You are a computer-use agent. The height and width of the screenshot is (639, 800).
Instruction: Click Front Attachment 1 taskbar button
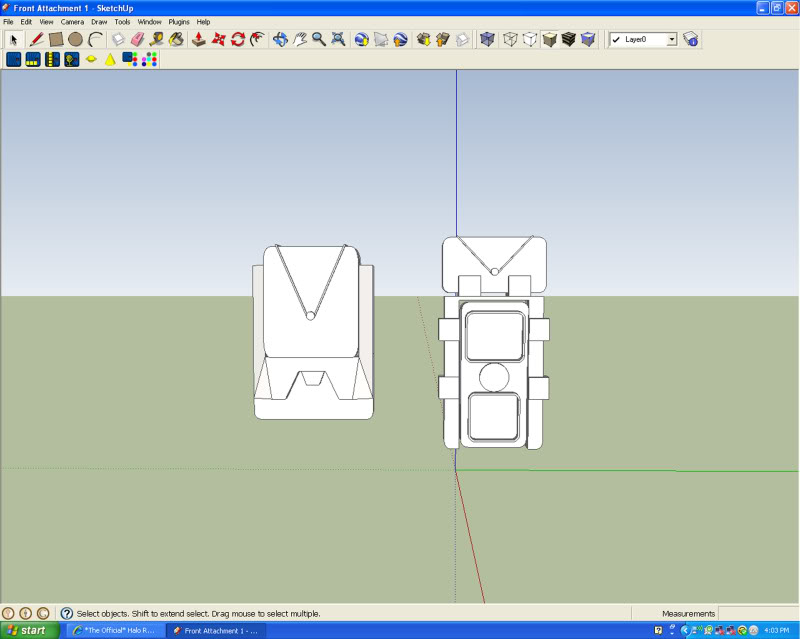pos(216,630)
